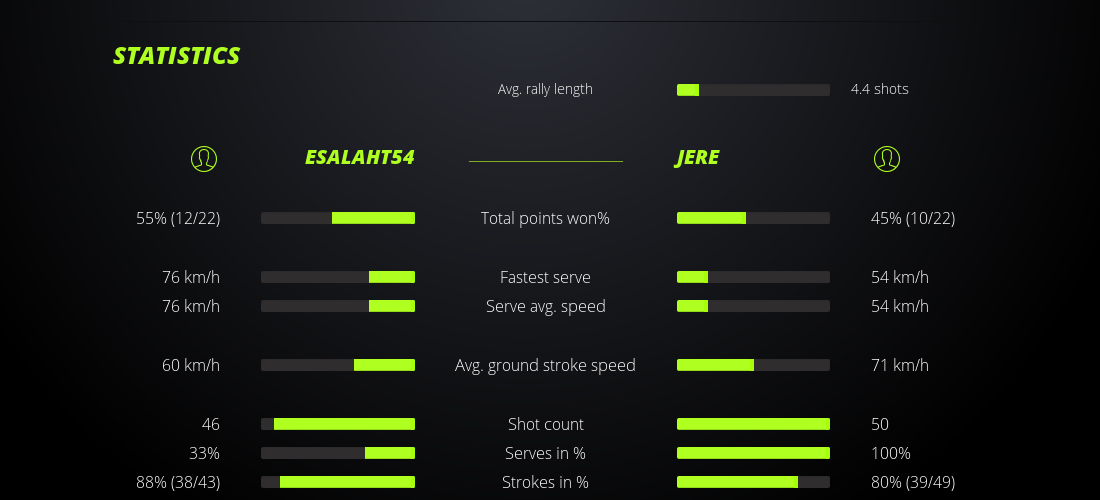Click the Shot count label
This screenshot has width=1100, height=500.
[545, 424]
